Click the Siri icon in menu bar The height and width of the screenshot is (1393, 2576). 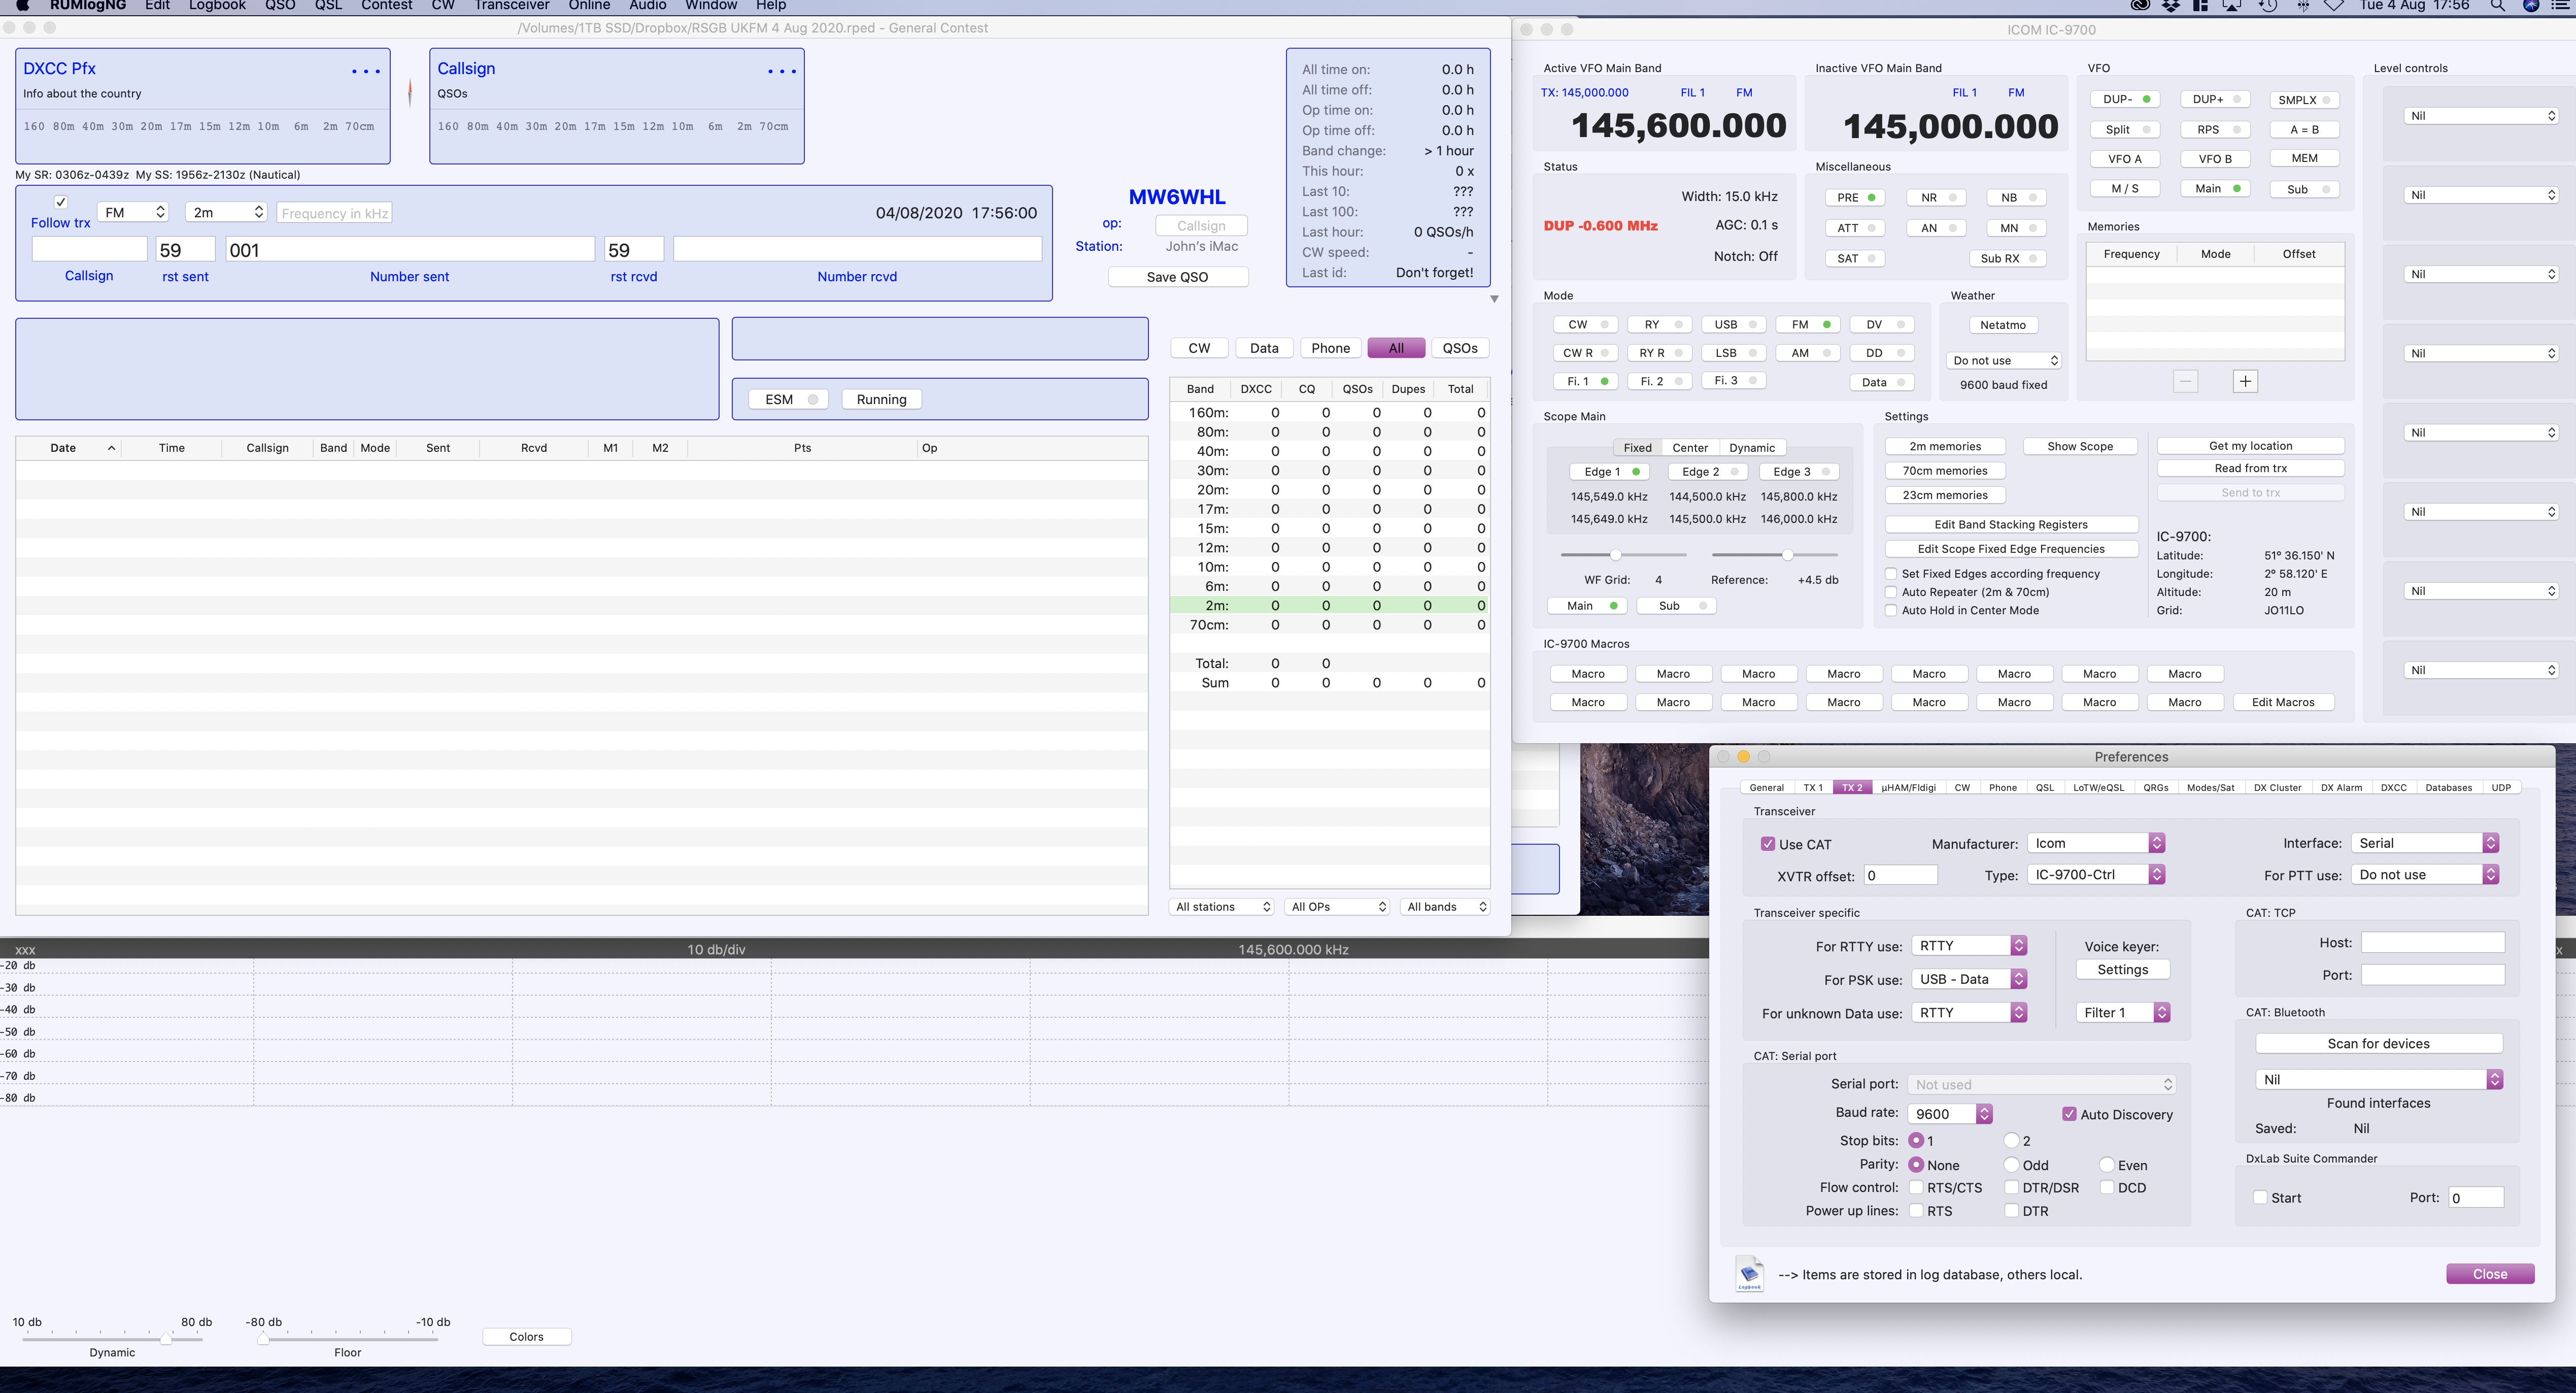click(2531, 6)
